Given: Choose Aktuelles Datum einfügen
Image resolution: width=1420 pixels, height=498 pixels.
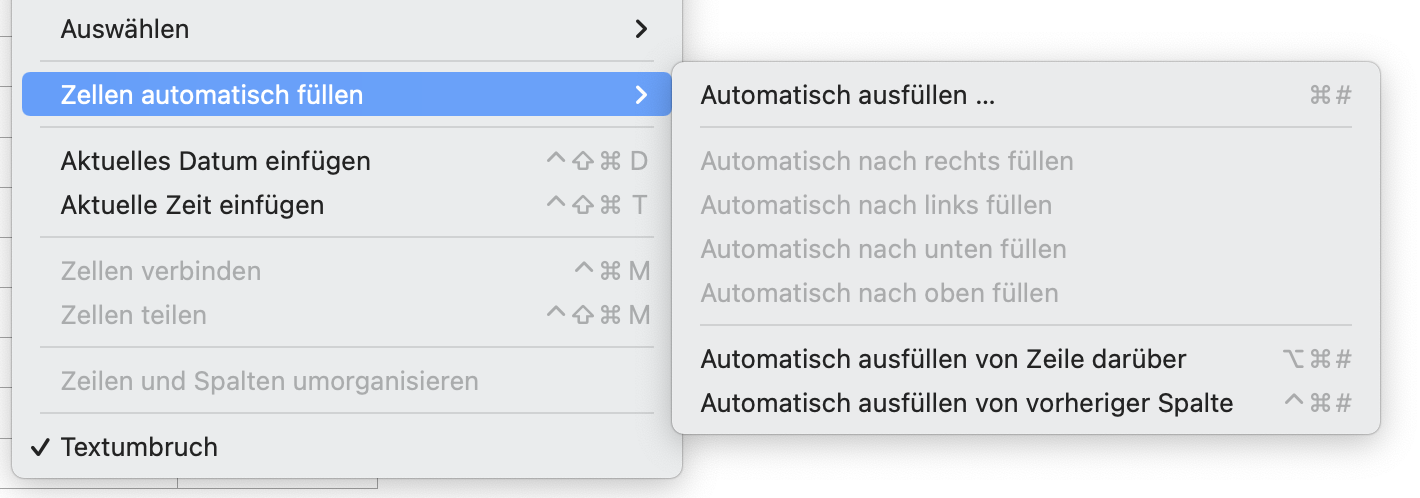Looking at the screenshot, I should 215,161.
